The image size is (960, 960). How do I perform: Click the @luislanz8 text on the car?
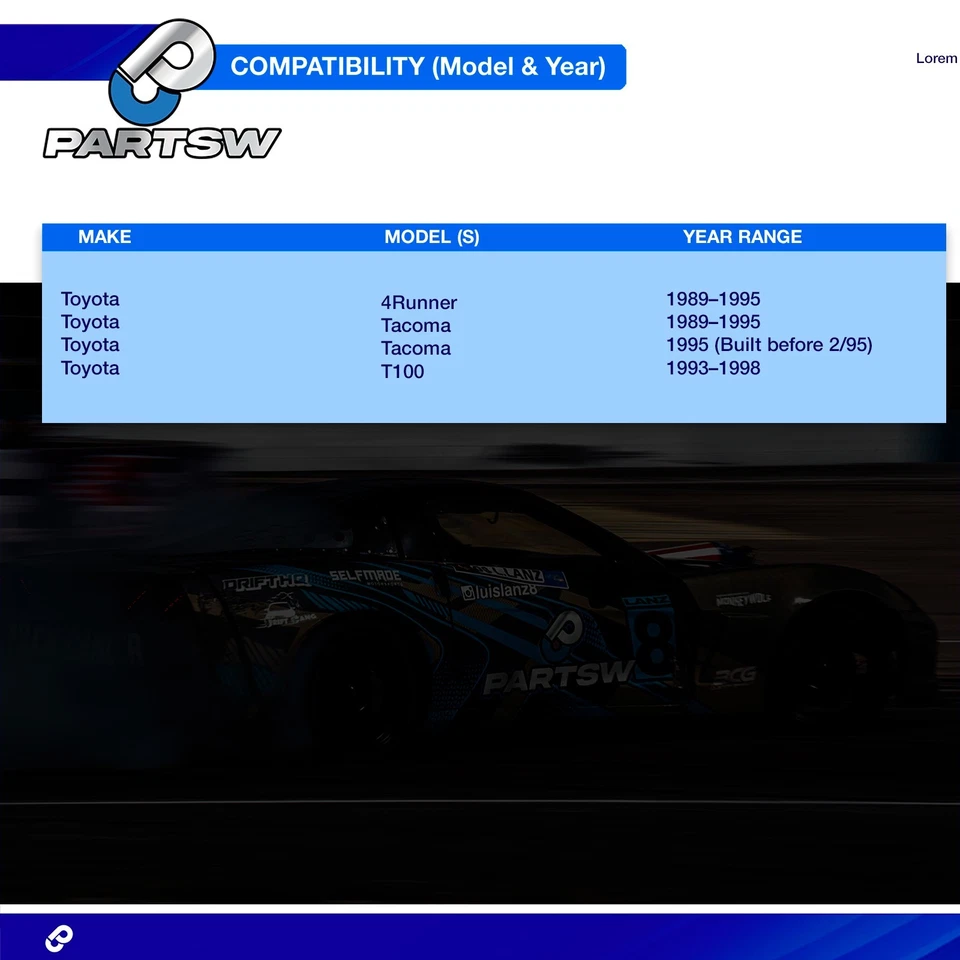tap(500, 591)
